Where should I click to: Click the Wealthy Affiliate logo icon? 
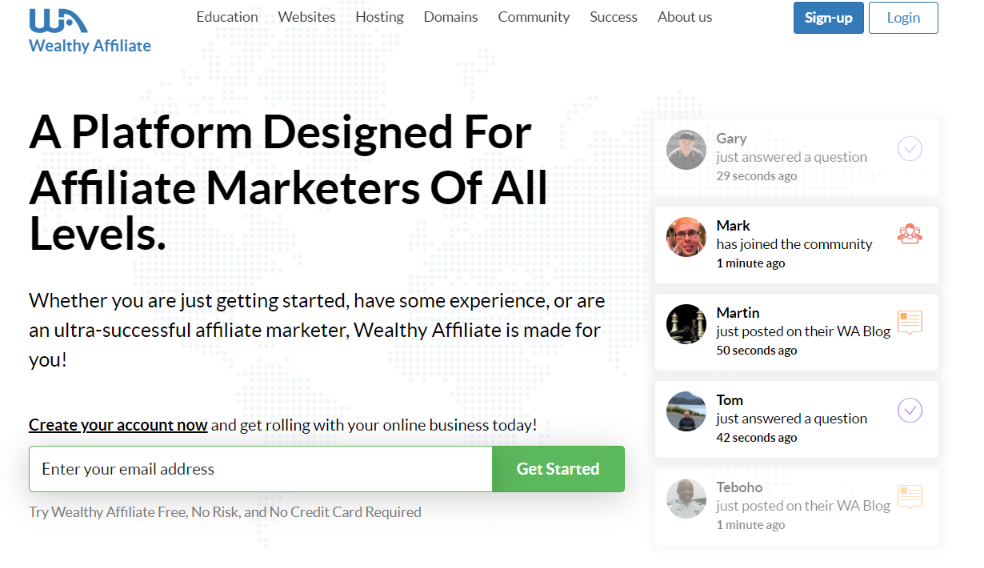tap(58, 21)
